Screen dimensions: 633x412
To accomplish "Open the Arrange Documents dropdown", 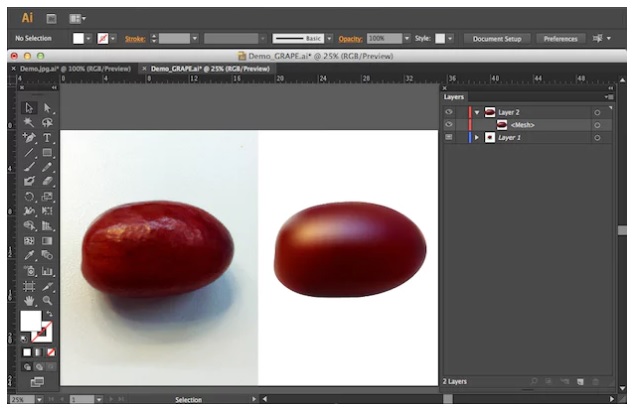I will 78,19.
